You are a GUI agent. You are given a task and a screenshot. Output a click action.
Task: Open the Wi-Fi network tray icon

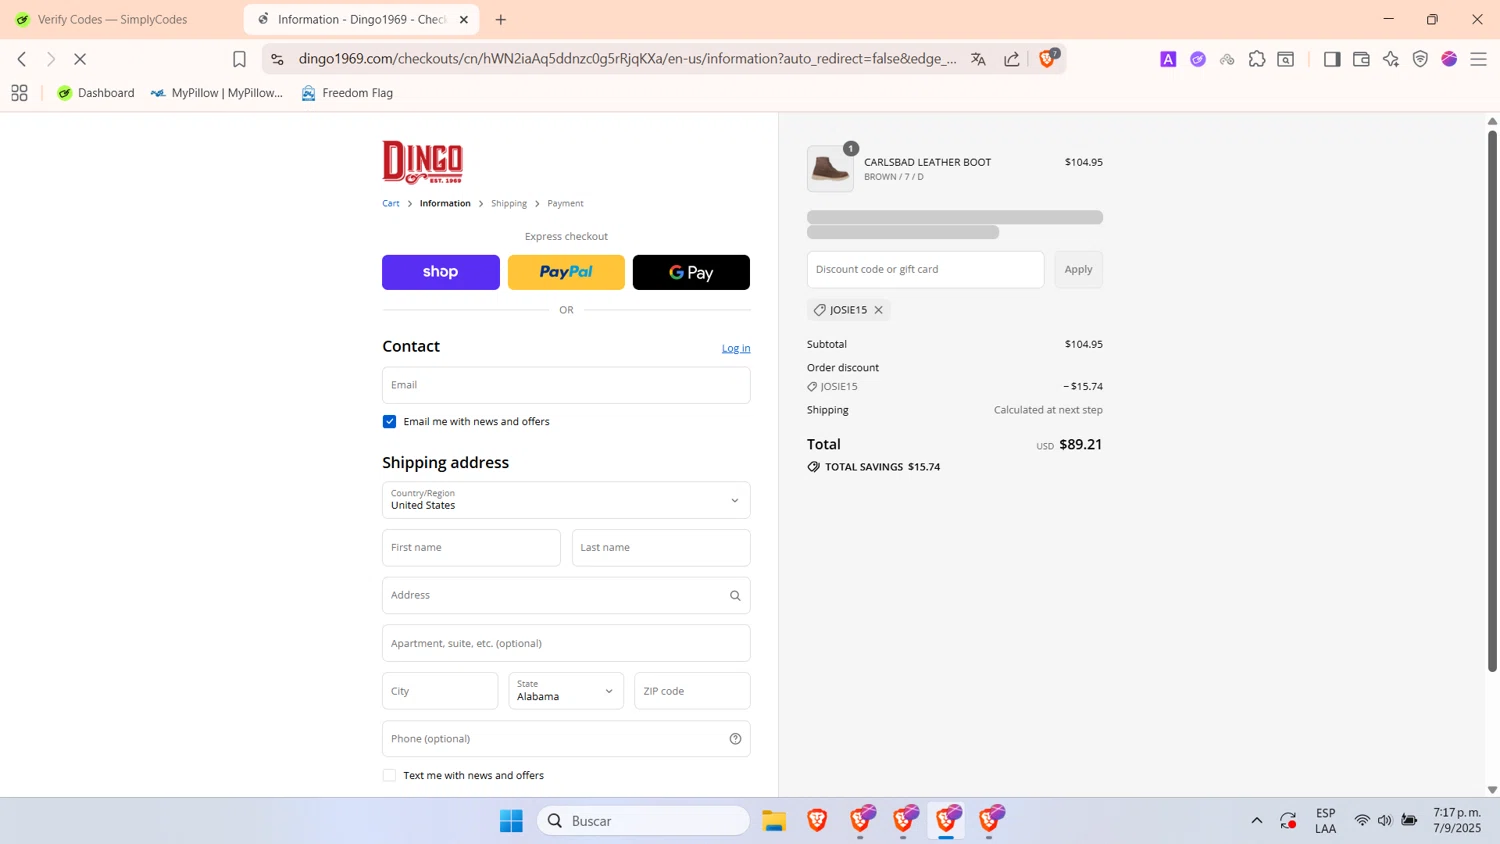click(1362, 821)
